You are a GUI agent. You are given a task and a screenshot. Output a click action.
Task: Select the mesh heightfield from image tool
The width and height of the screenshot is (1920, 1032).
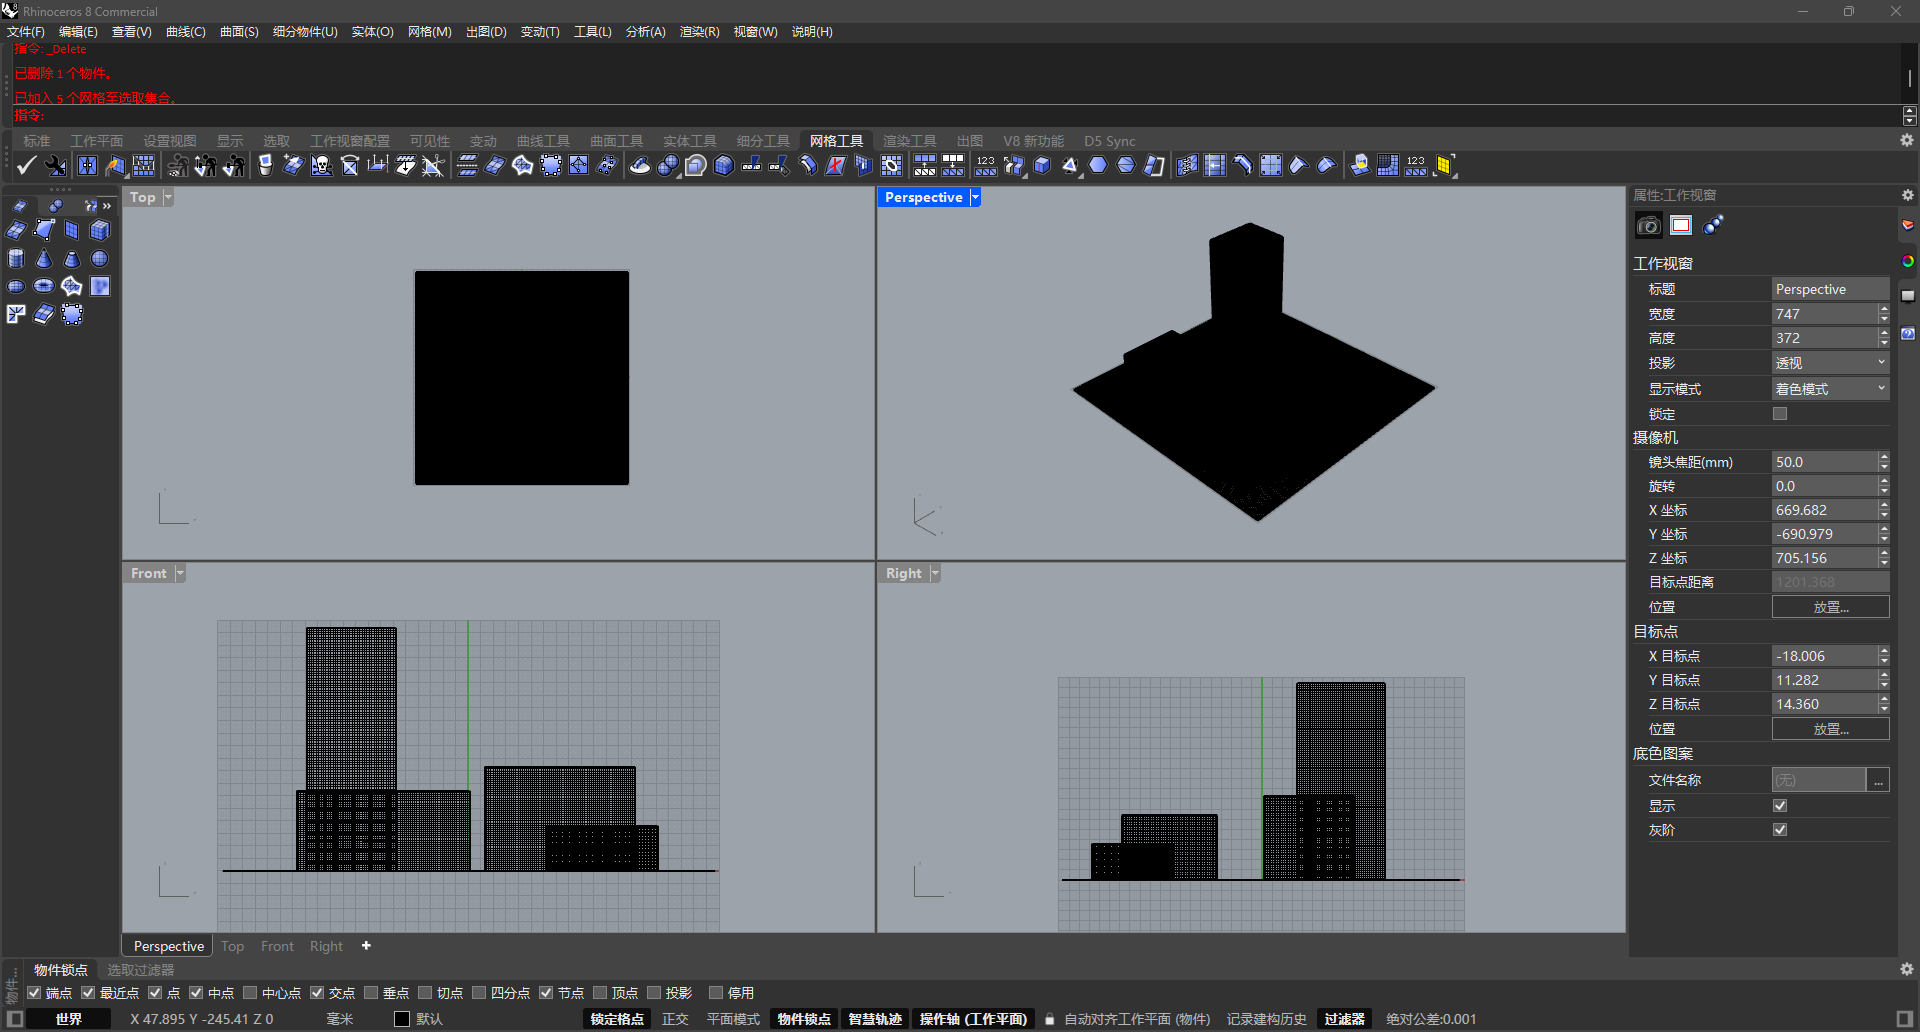pyautogui.click(x=100, y=286)
